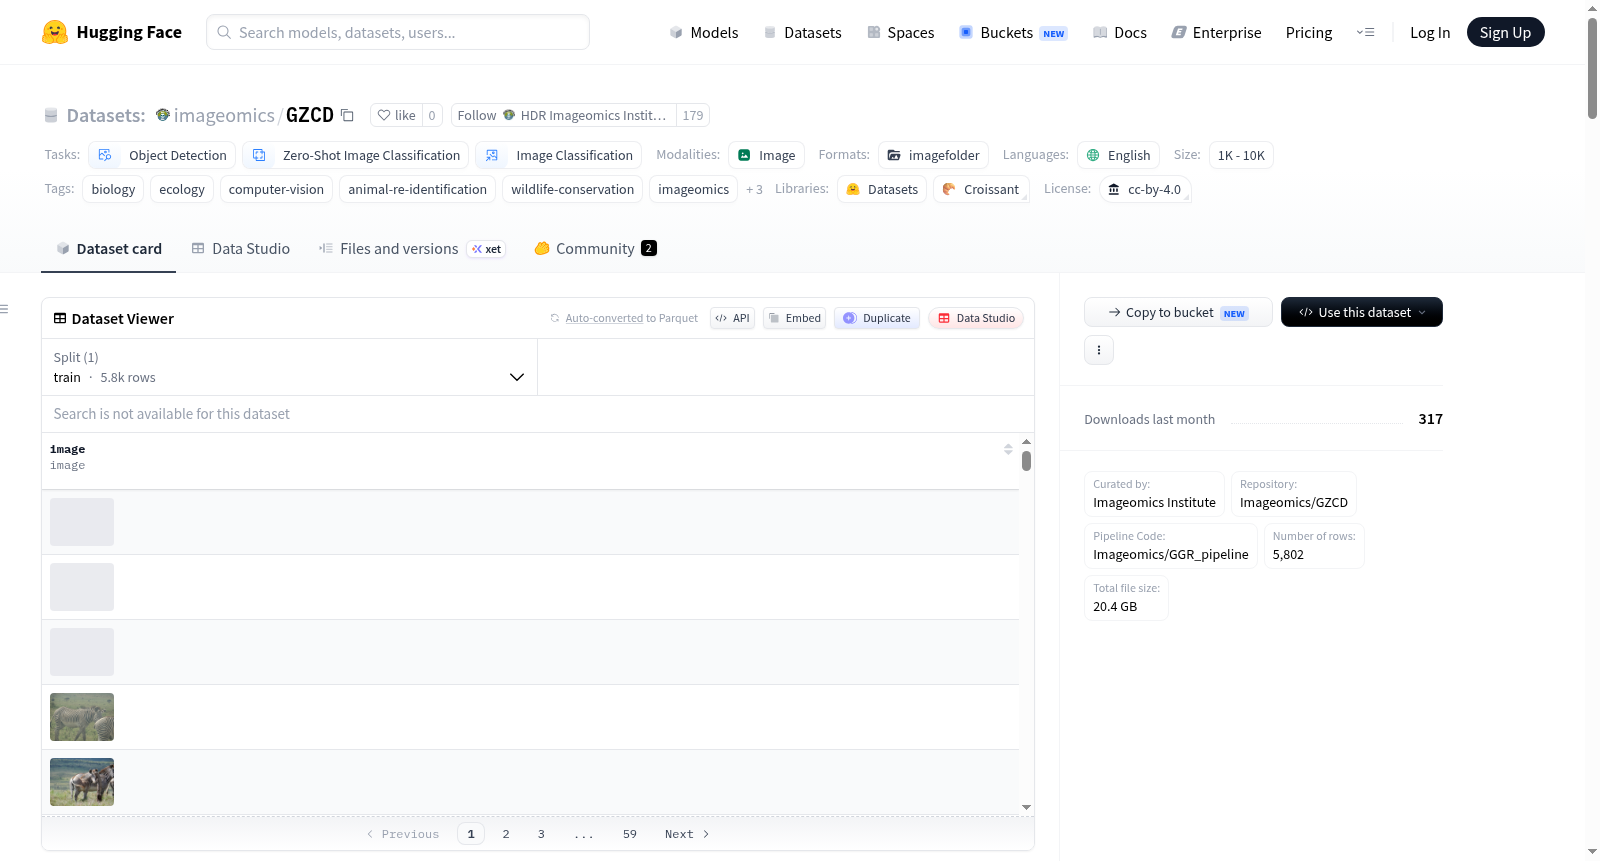Click the Croissant library tag
The image size is (1600, 861).
(981, 189)
